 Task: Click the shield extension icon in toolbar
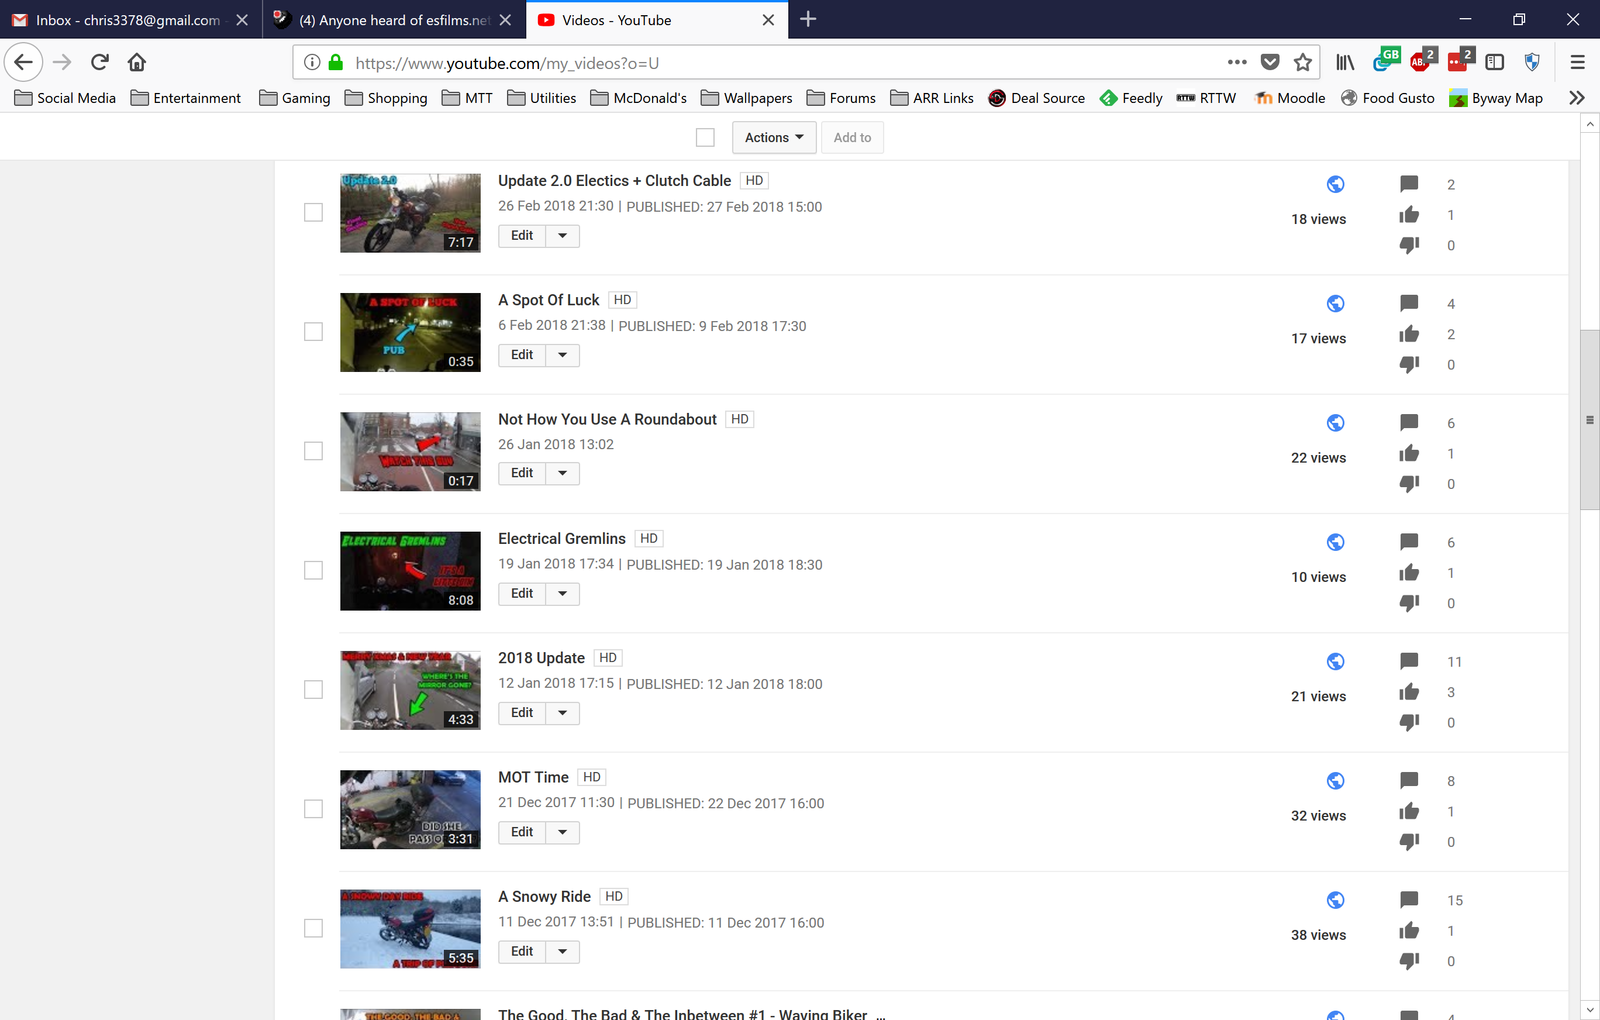tap(1532, 62)
